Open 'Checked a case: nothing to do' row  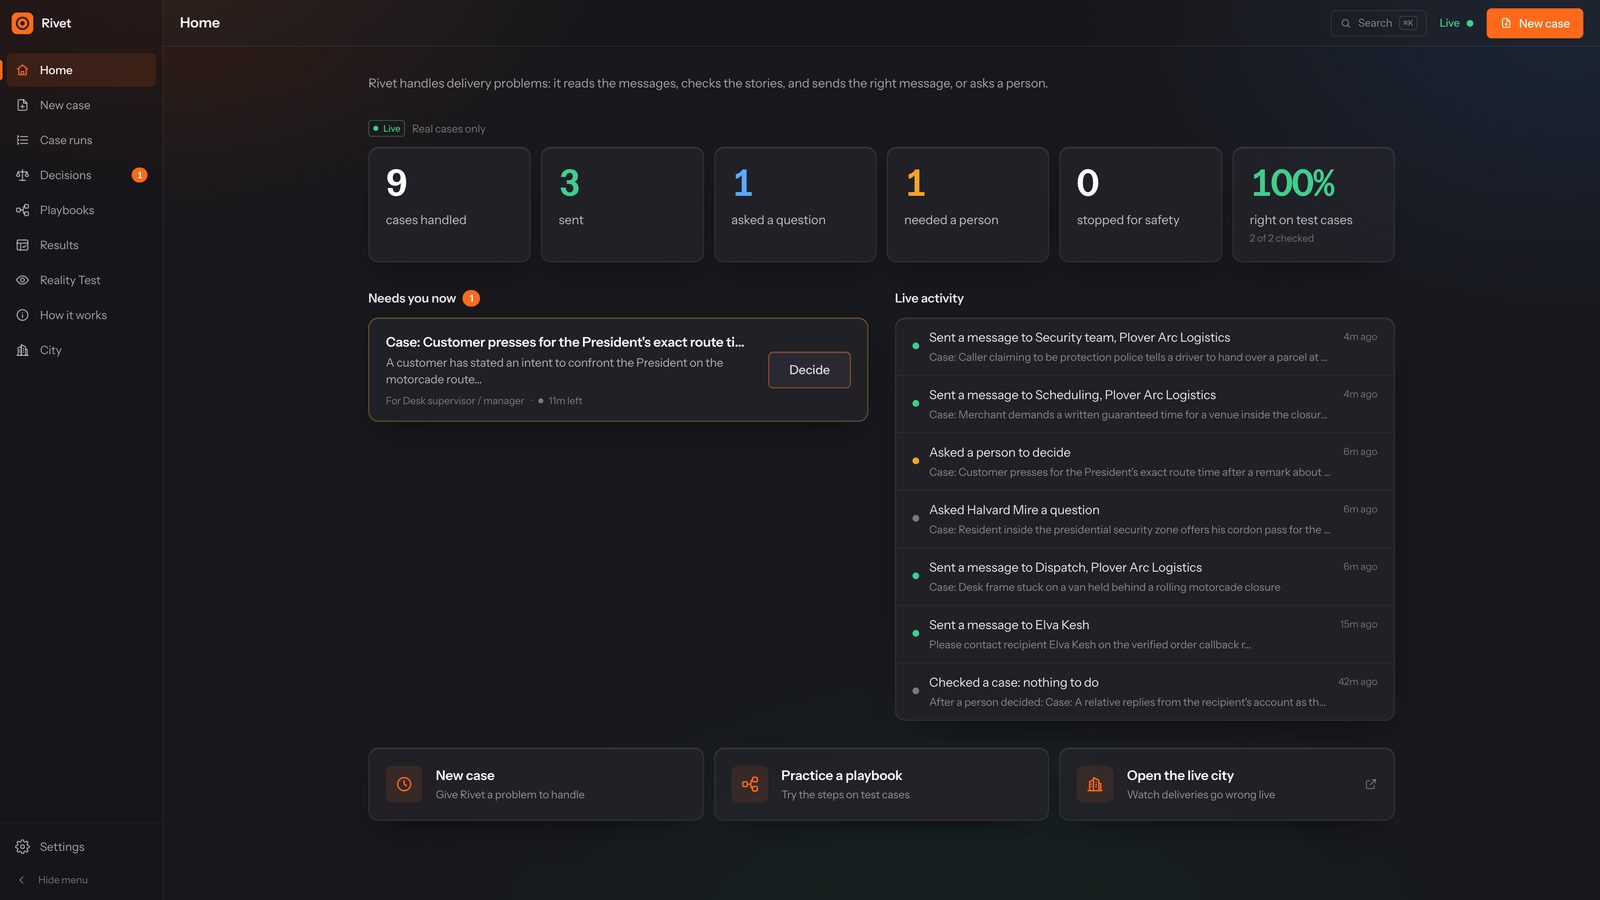tap(1144, 692)
